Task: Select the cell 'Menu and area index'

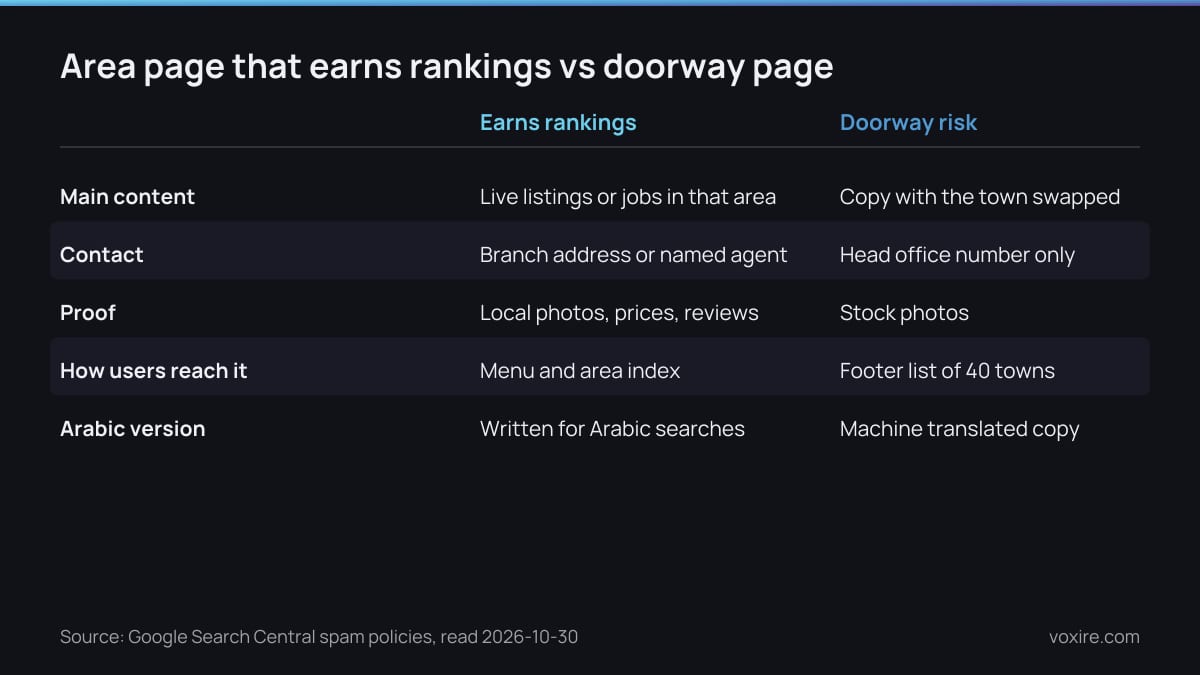Action: coord(580,371)
